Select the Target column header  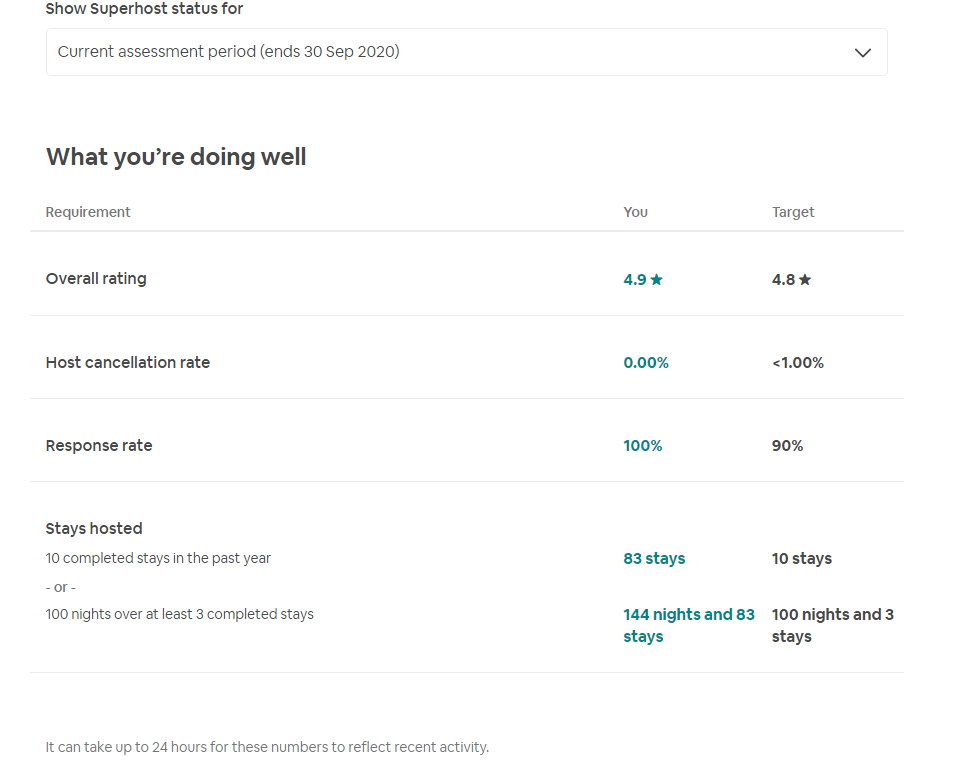793,212
